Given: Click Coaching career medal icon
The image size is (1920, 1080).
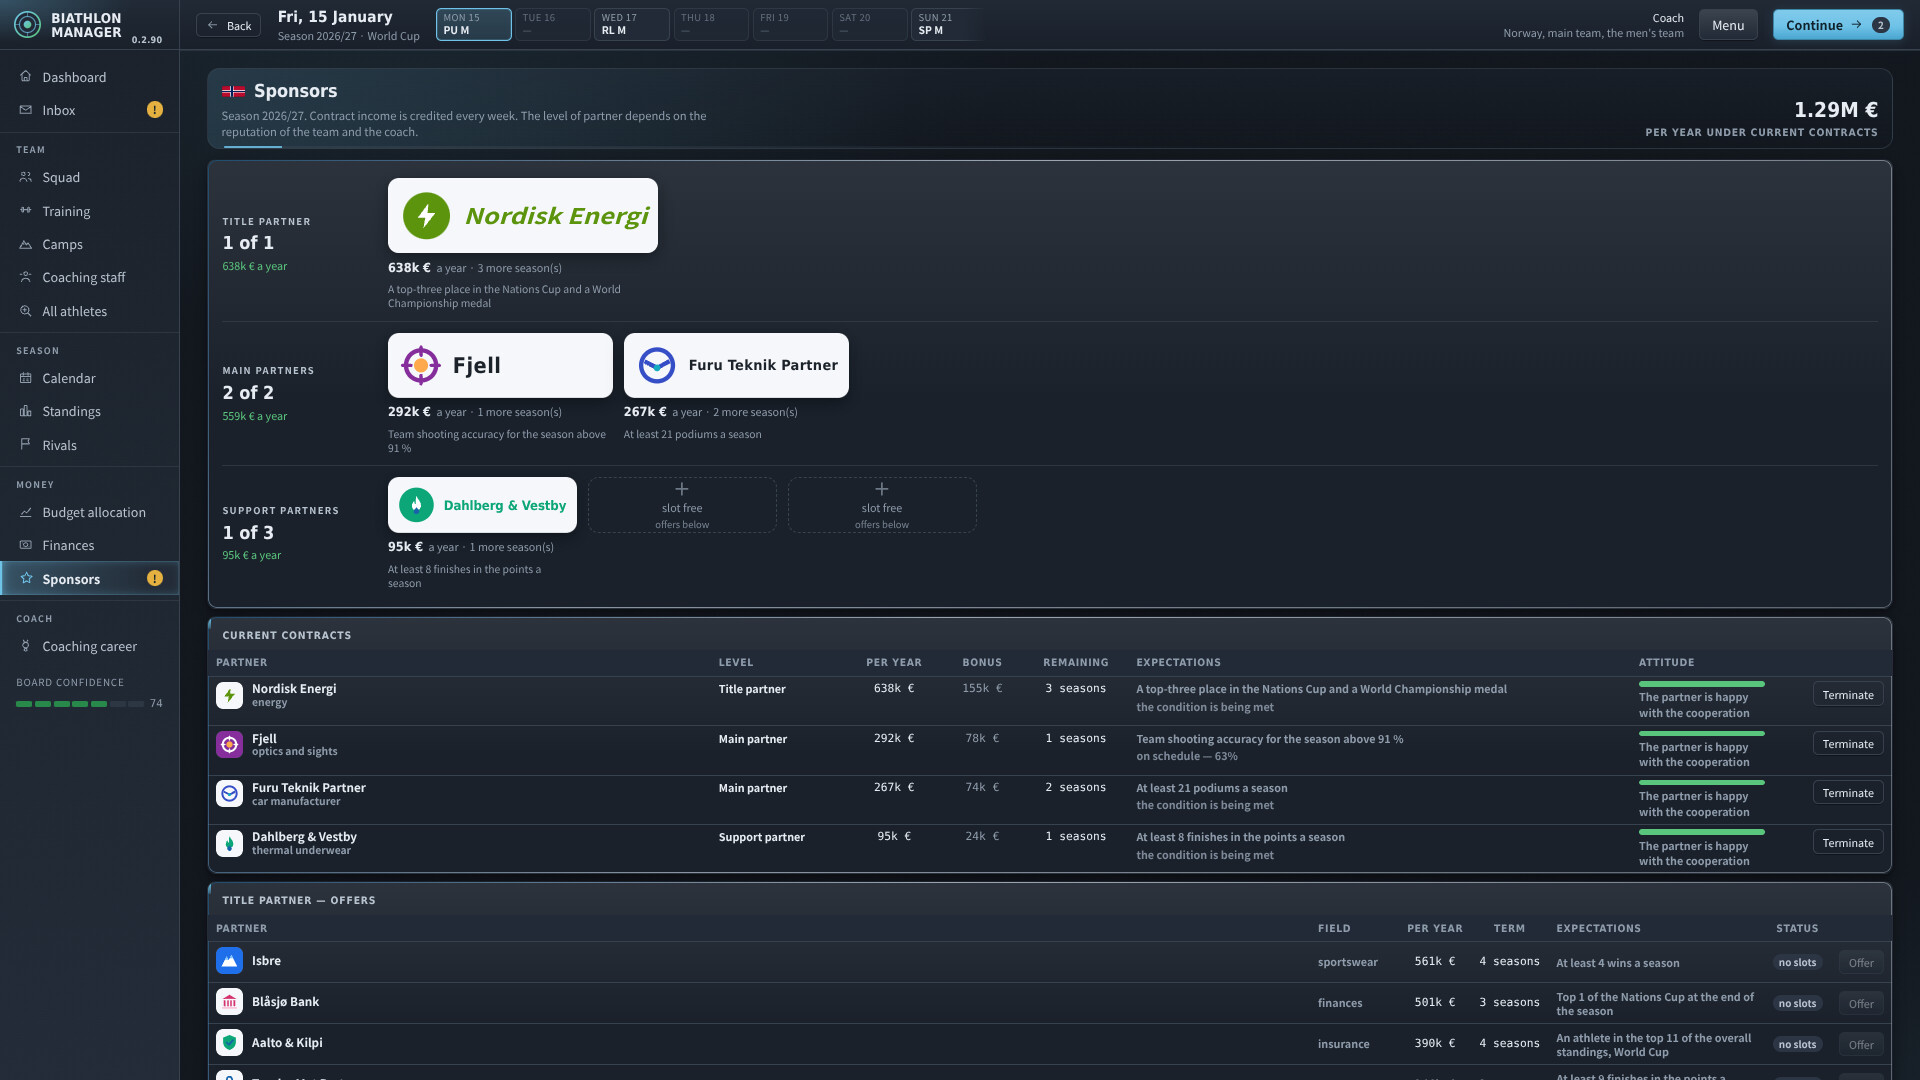Looking at the screenshot, I should [x=26, y=646].
